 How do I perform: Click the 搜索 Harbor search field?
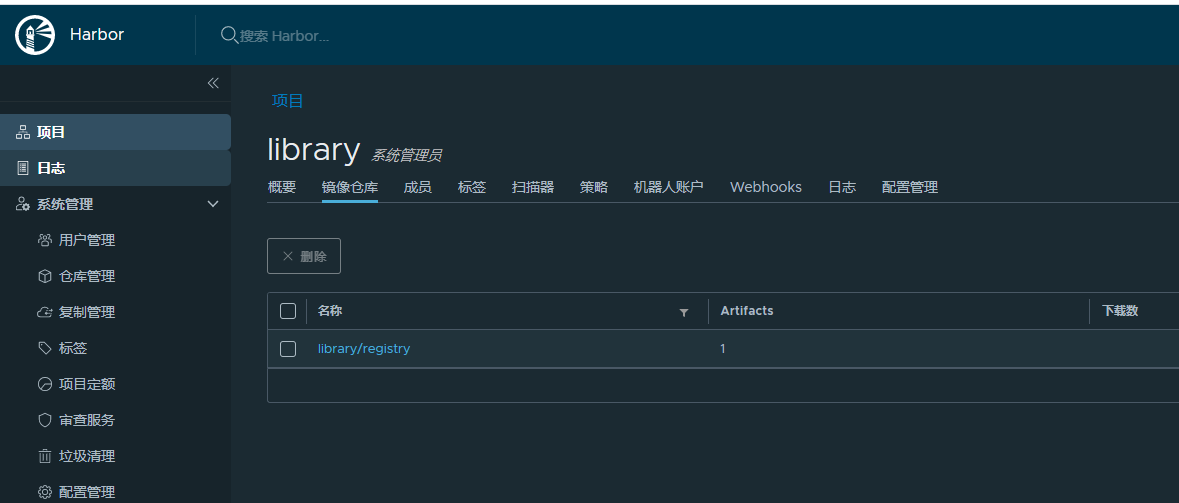tap(284, 35)
